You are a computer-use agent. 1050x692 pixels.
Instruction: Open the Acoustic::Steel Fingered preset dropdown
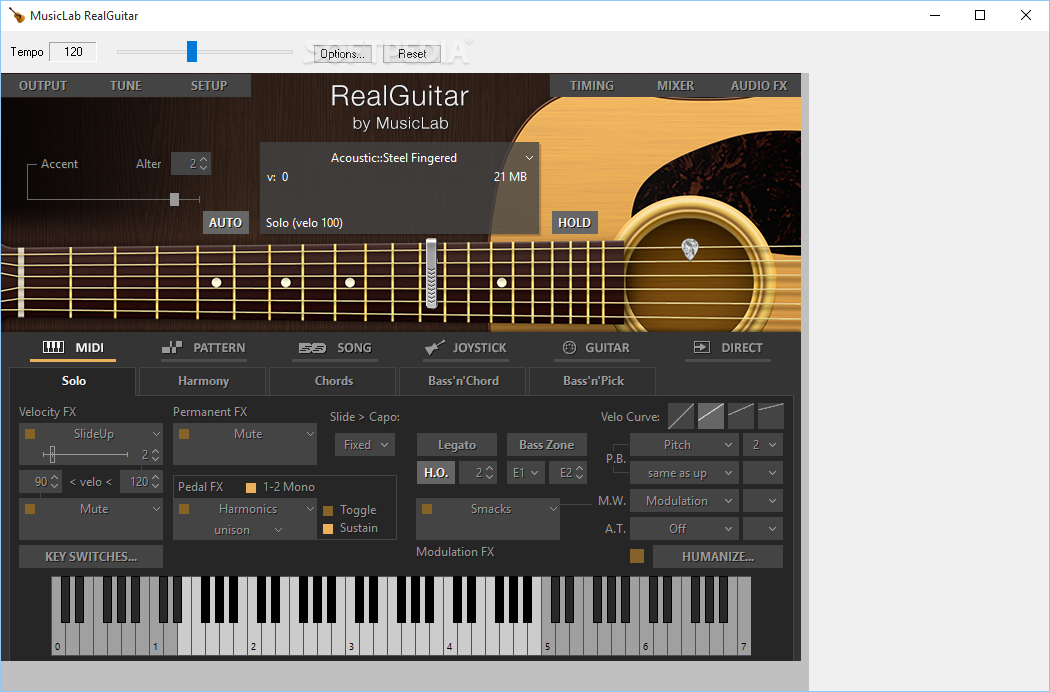(x=529, y=158)
